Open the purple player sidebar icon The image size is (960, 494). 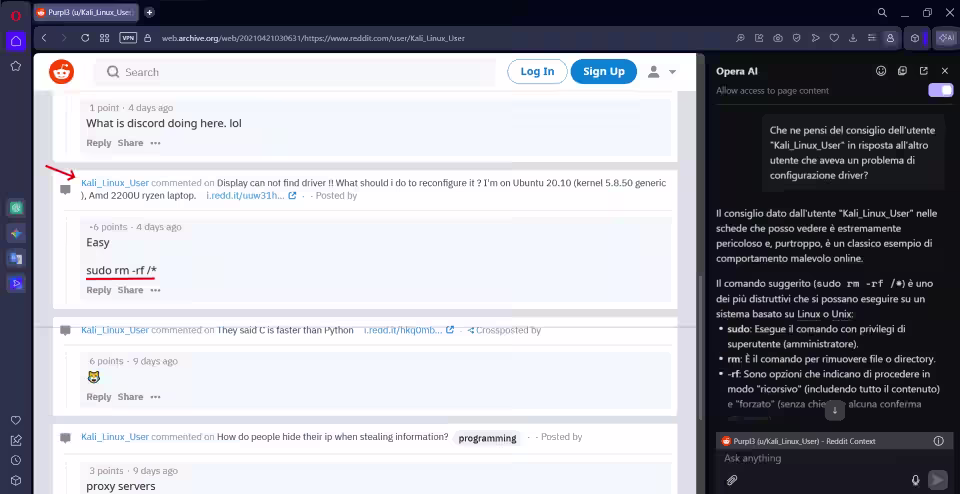[16, 283]
